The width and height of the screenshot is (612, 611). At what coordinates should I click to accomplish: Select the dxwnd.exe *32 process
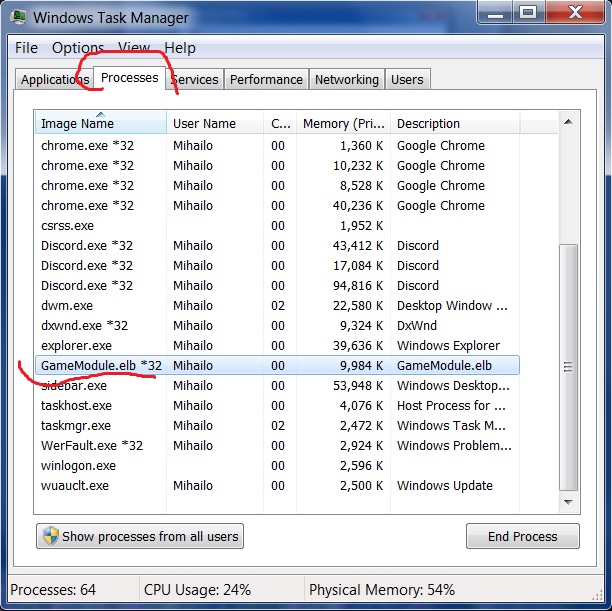277,326
